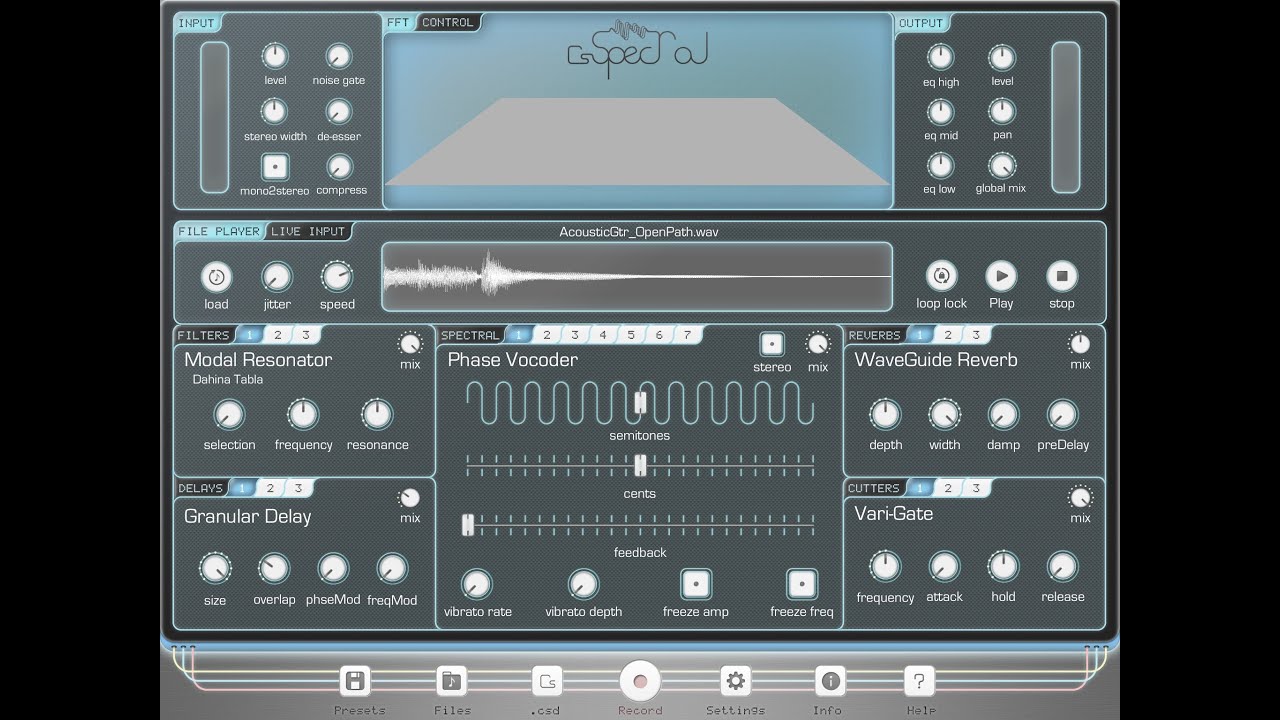Click the input level knob

tap(275, 56)
